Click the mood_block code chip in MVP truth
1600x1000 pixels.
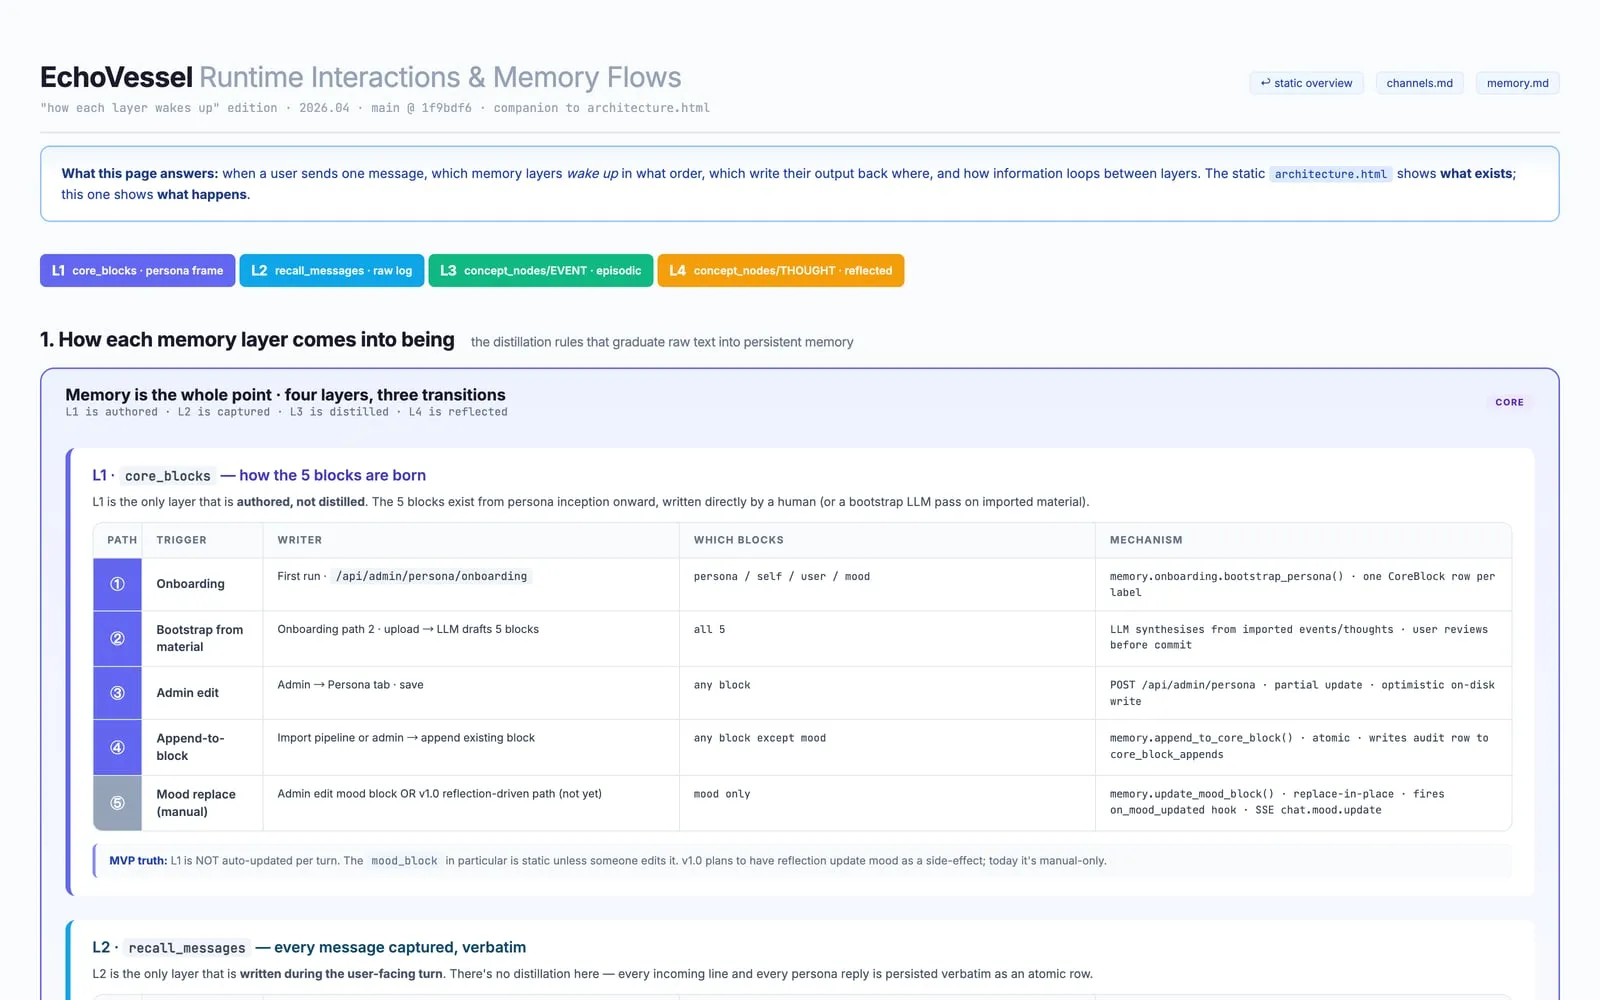(x=404, y=860)
